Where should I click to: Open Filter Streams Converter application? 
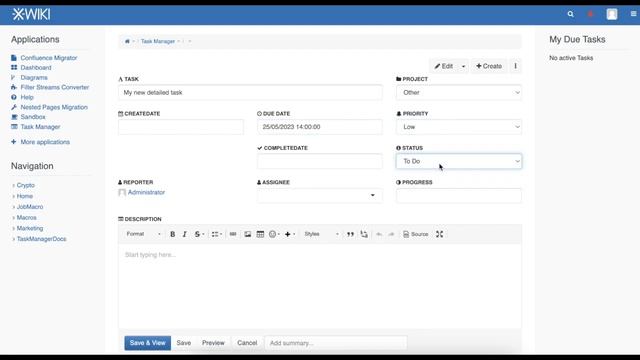(x=55, y=87)
